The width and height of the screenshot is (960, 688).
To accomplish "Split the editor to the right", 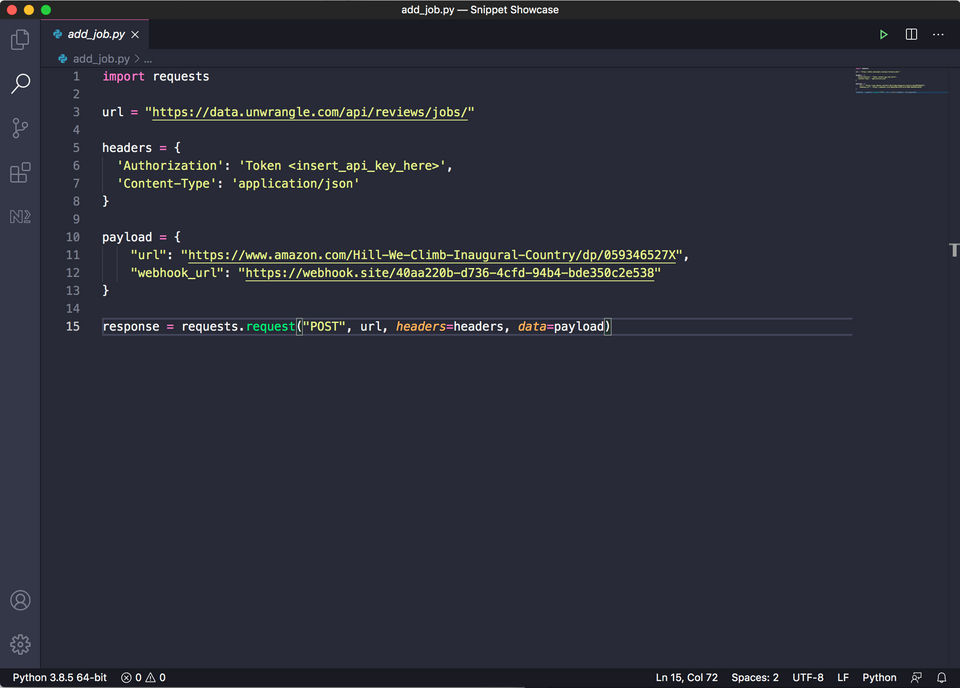I will click(911, 34).
